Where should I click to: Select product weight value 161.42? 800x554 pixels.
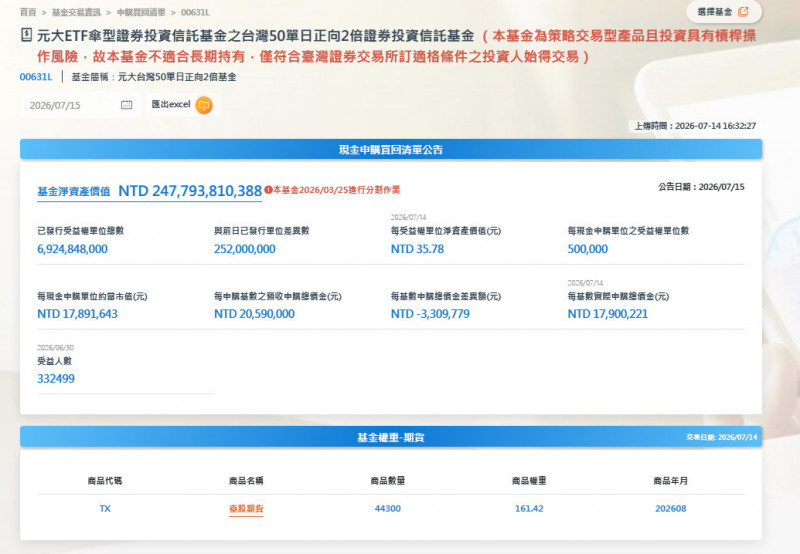point(529,509)
